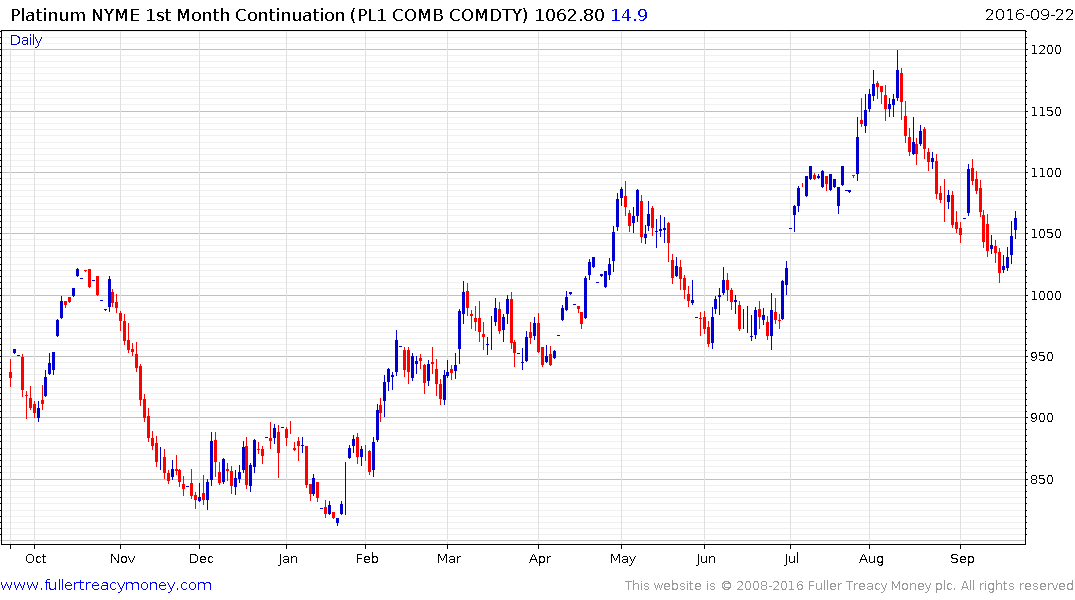Click the last price value 1062.80

[x=570, y=15]
